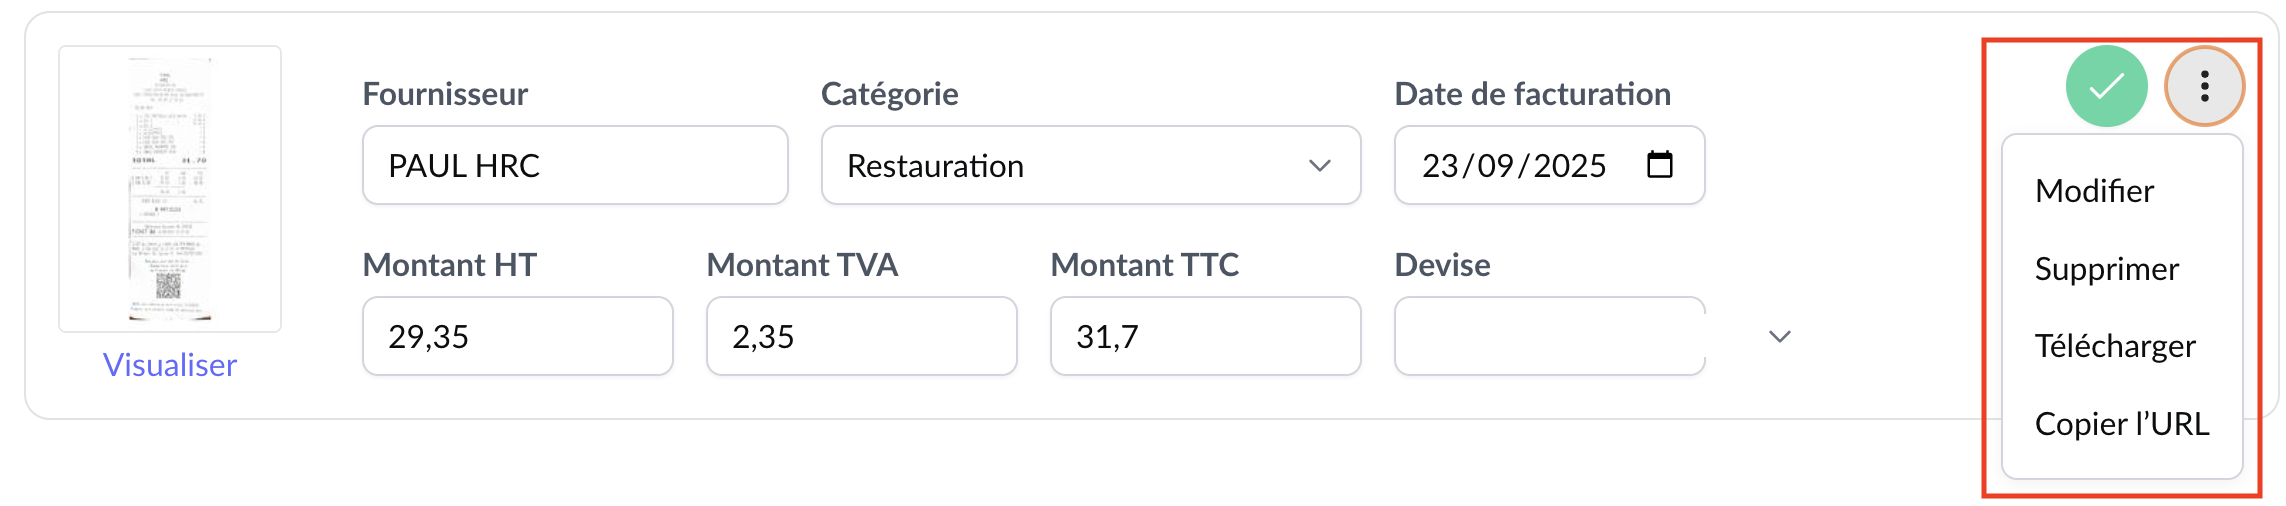The image size is (2286, 506).
Task: Click the year segment 2025 in date
Action: tap(1569, 166)
